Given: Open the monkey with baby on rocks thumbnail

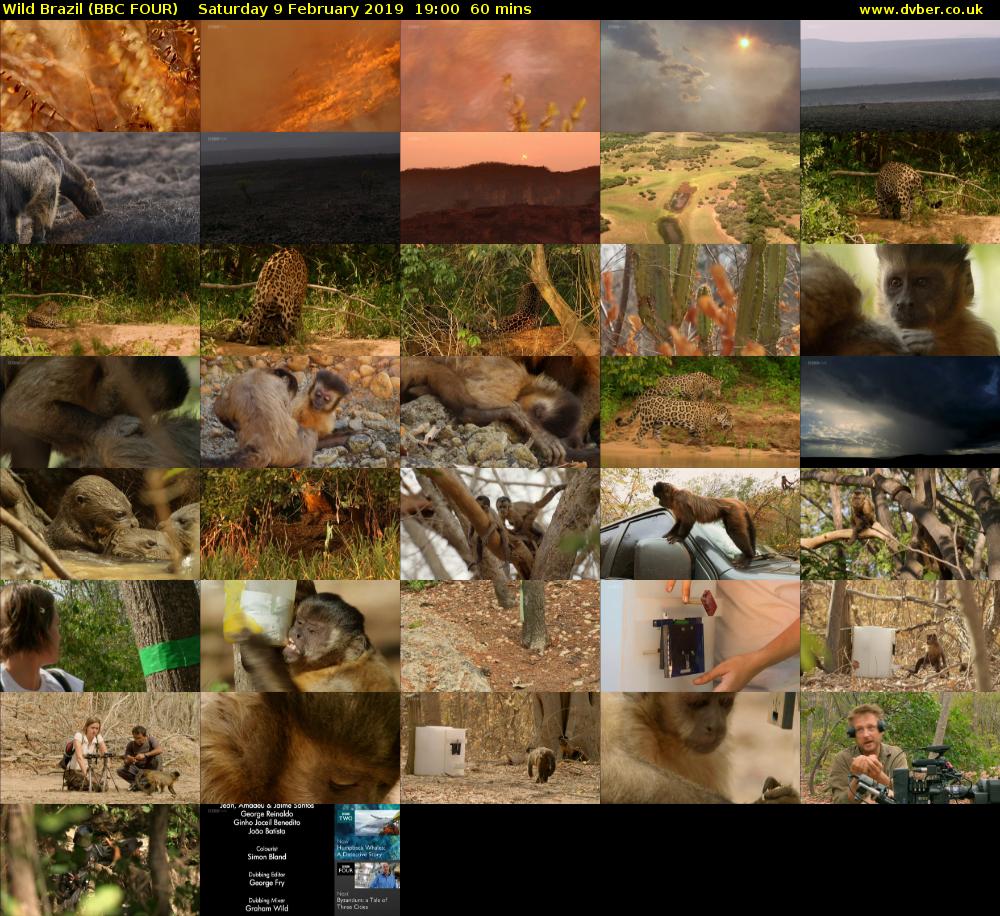Looking at the screenshot, I should (x=300, y=412).
